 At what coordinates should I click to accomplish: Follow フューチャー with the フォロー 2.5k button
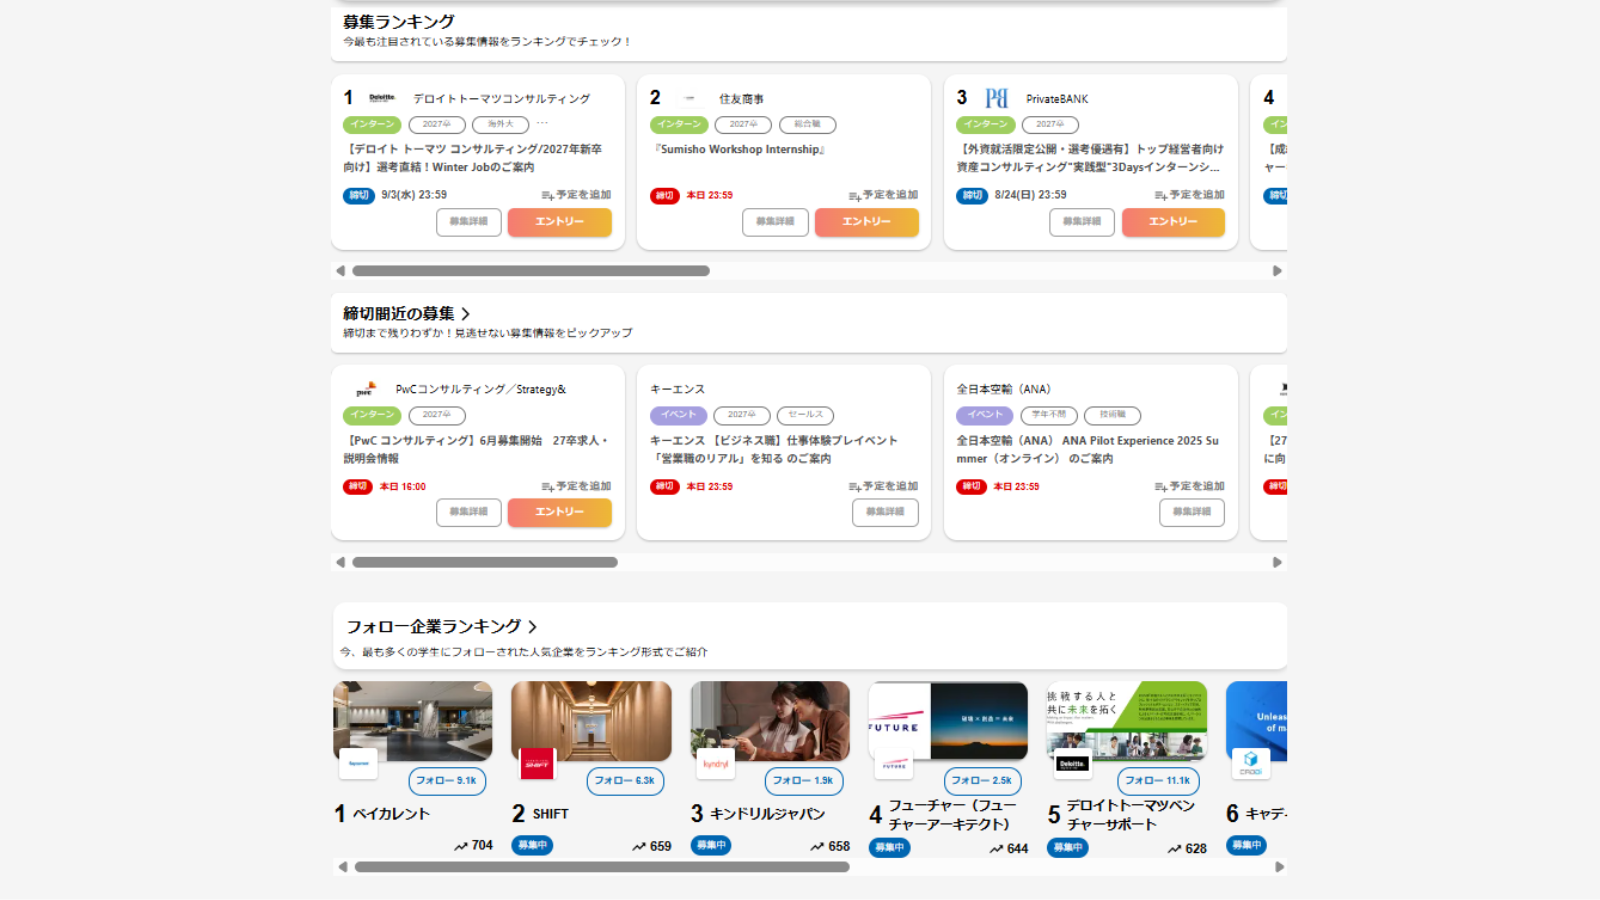982,781
